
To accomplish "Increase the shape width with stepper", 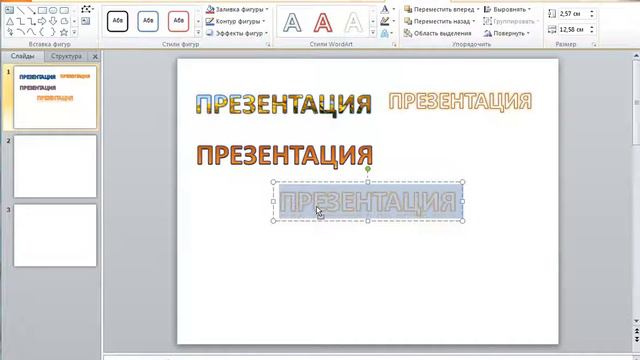I will (592, 27).
